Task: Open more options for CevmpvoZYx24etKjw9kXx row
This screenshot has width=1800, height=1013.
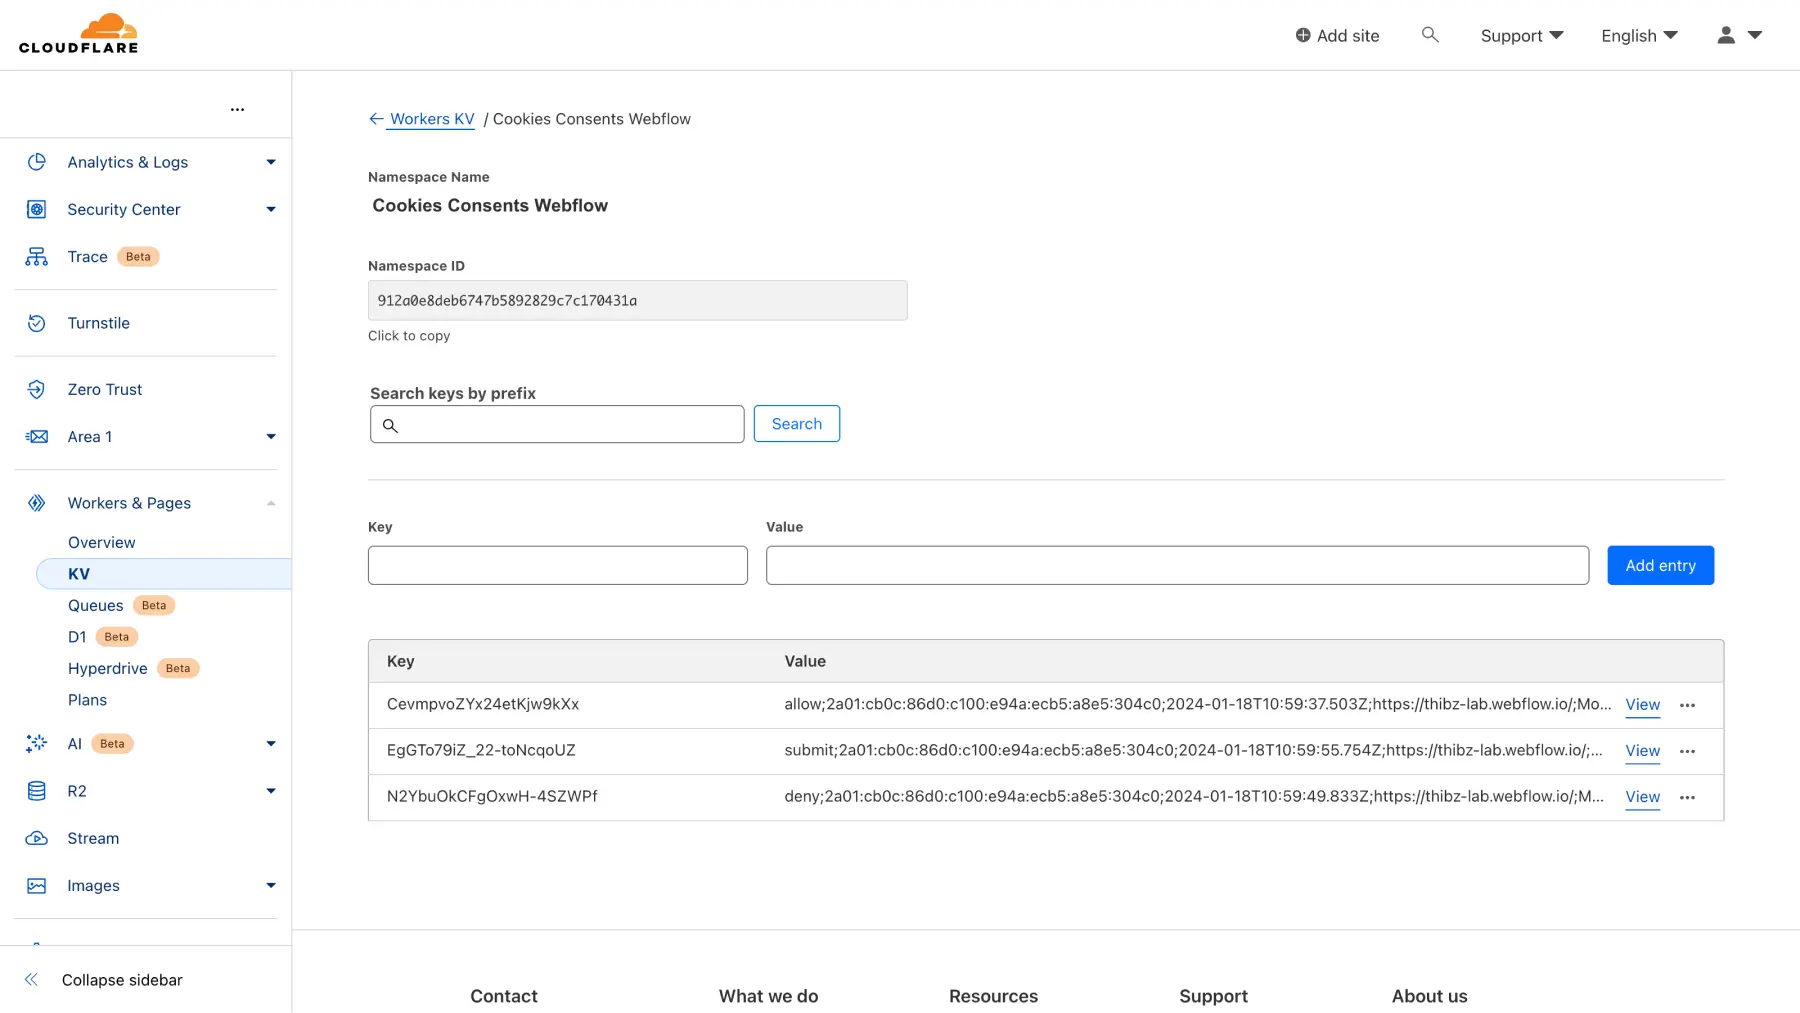Action: pyautogui.click(x=1688, y=705)
